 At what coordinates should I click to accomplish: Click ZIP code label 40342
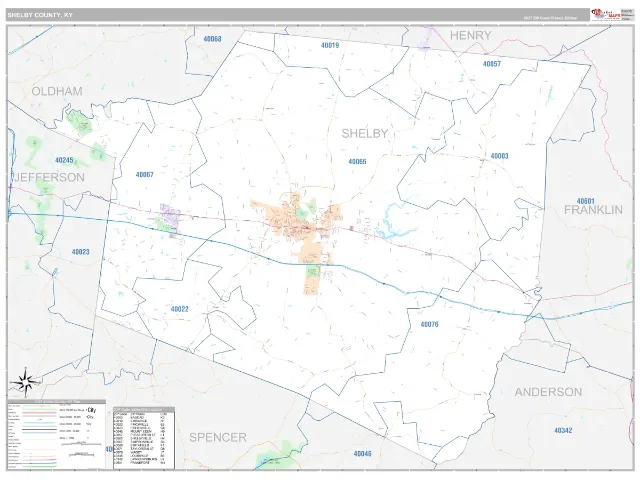(x=563, y=431)
